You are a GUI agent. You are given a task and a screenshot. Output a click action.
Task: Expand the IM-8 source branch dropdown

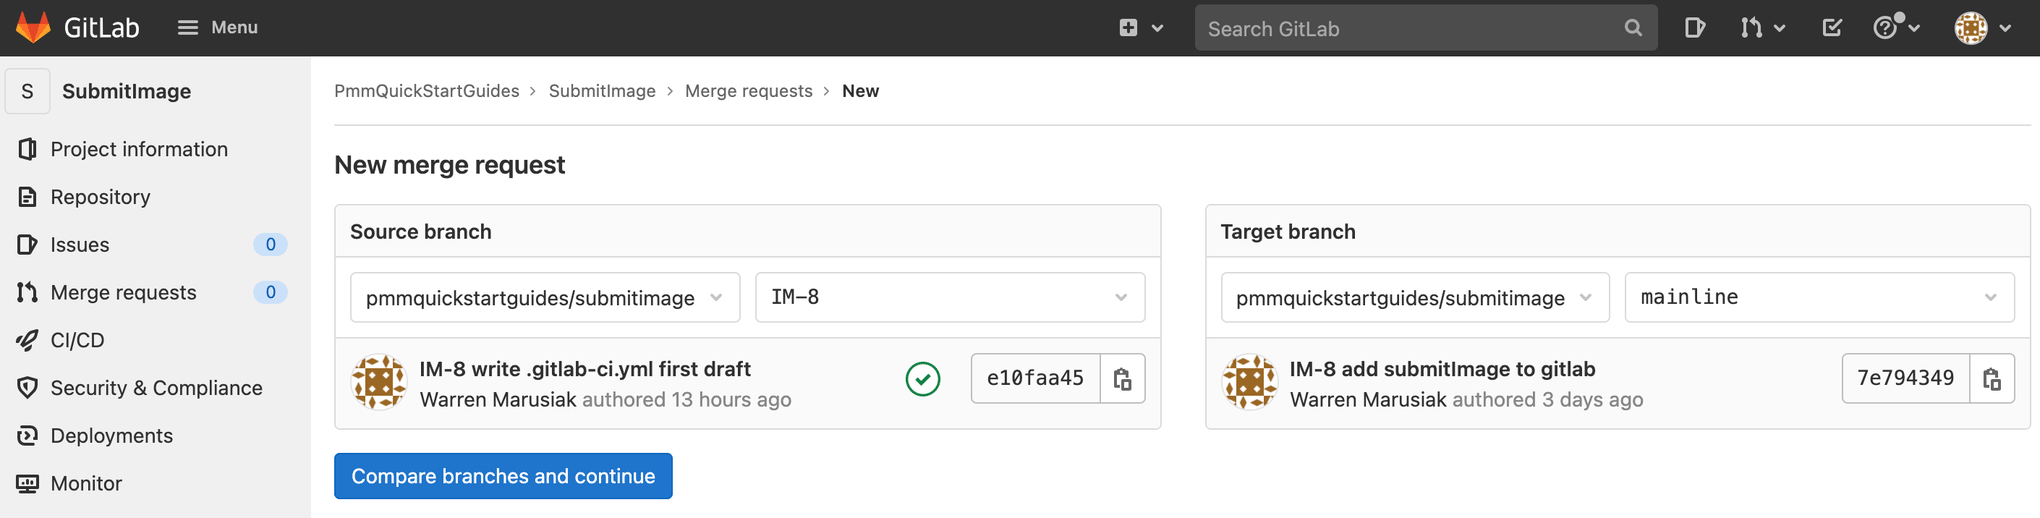click(949, 297)
